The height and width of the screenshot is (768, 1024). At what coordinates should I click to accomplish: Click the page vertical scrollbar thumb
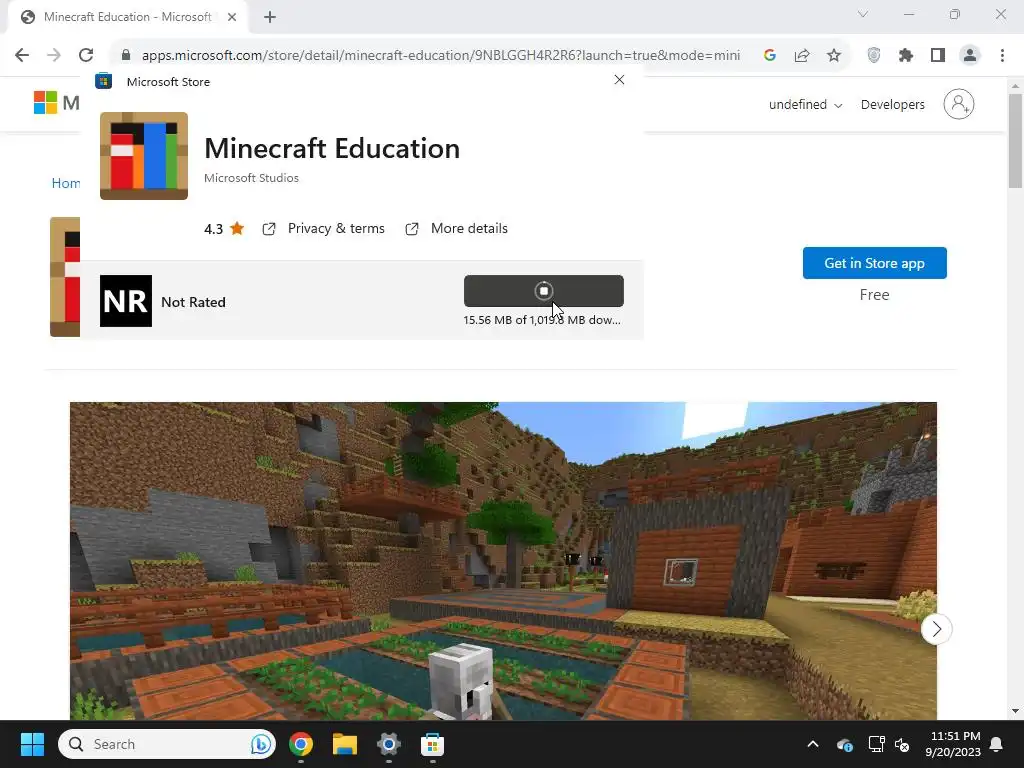(x=1015, y=140)
